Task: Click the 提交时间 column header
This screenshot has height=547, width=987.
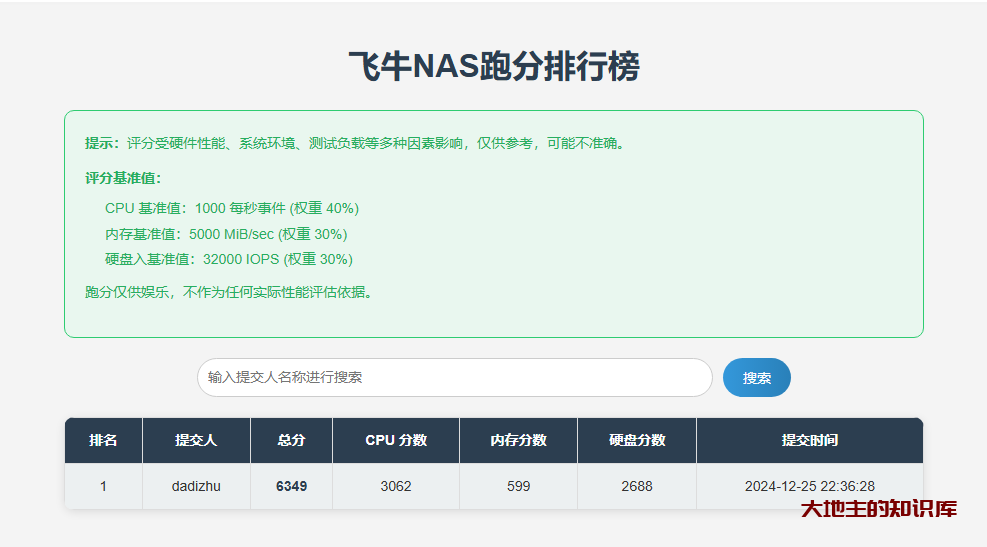Action: click(x=809, y=440)
